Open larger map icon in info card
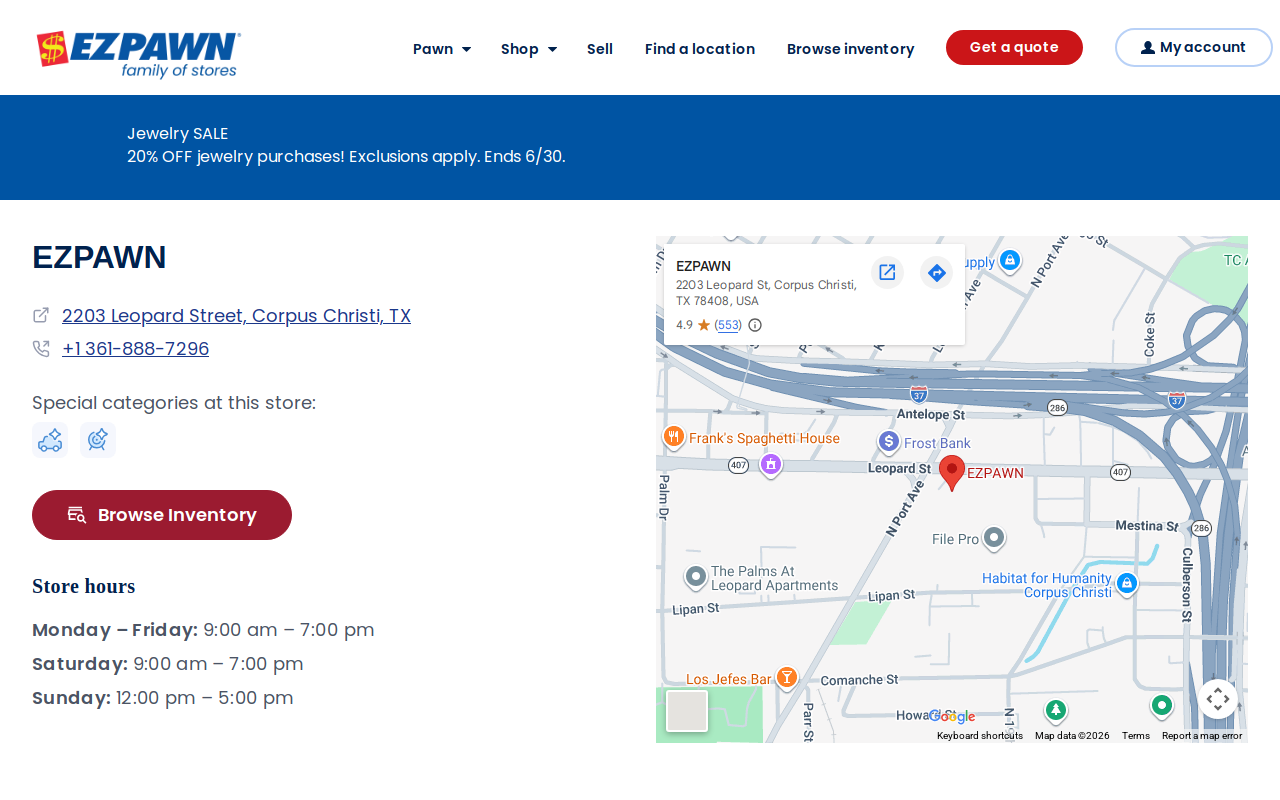 pyautogui.click(x=887, y=272)
